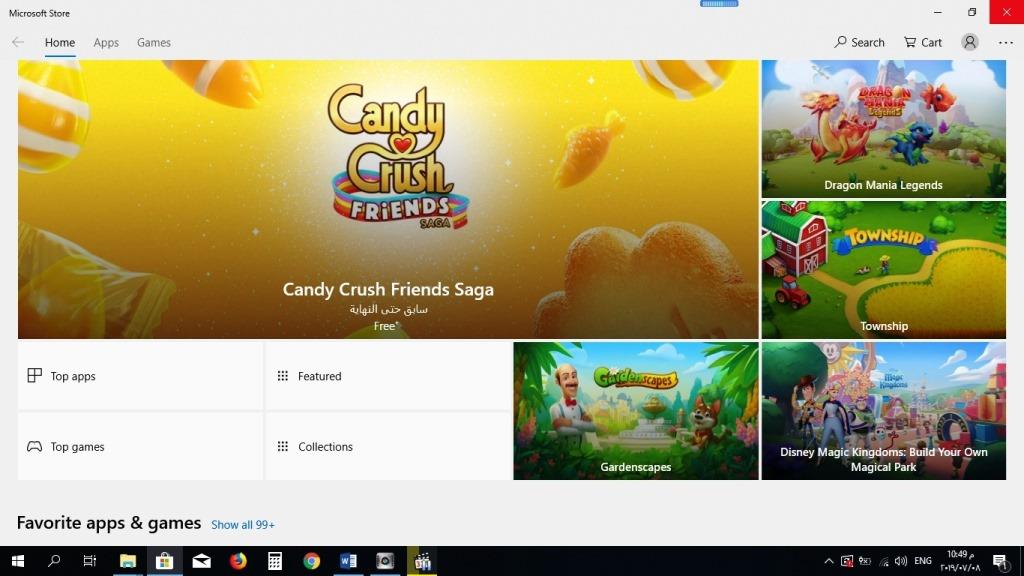The image size is (1024, 576).
Task: Open the user account icon
Action: (x=970, y=42)
